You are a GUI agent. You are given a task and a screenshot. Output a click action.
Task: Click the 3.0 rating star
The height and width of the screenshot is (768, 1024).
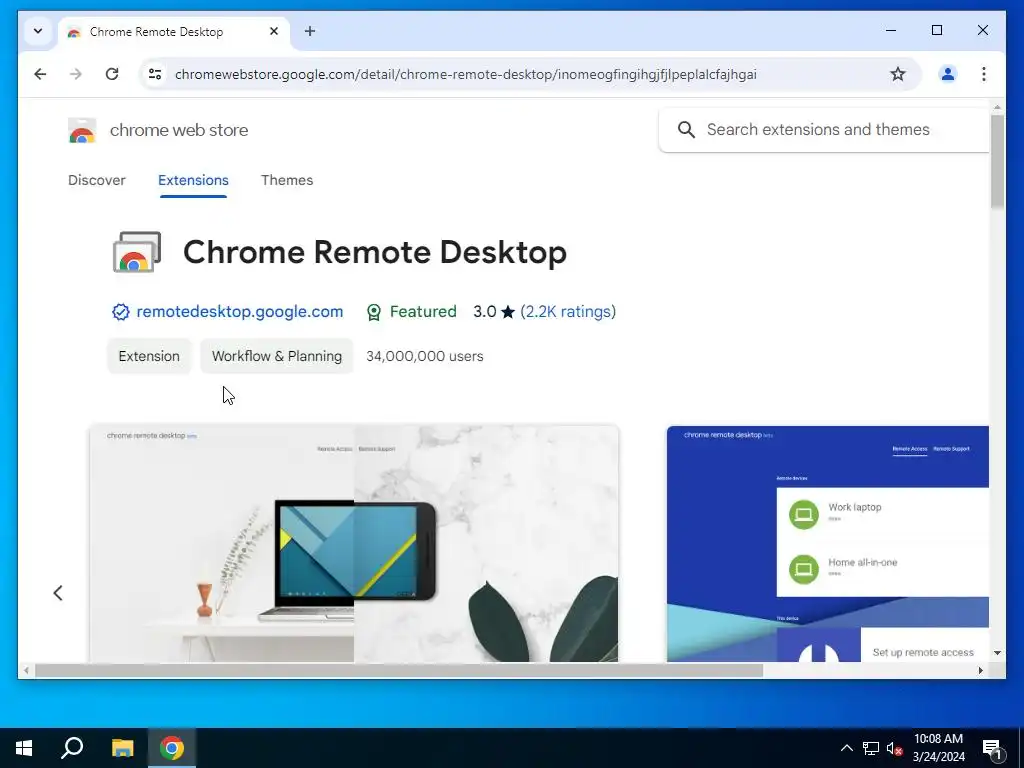pos(507,312)
